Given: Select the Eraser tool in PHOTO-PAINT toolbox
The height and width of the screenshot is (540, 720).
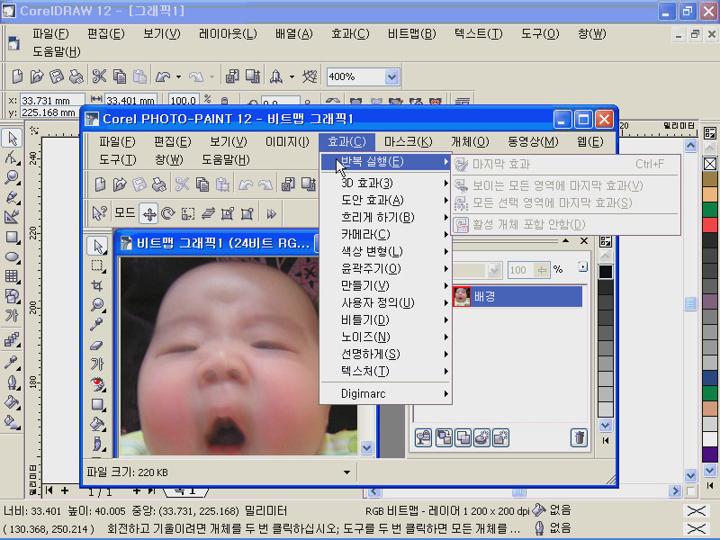Looking at the screenshot, I should (97, 344).
